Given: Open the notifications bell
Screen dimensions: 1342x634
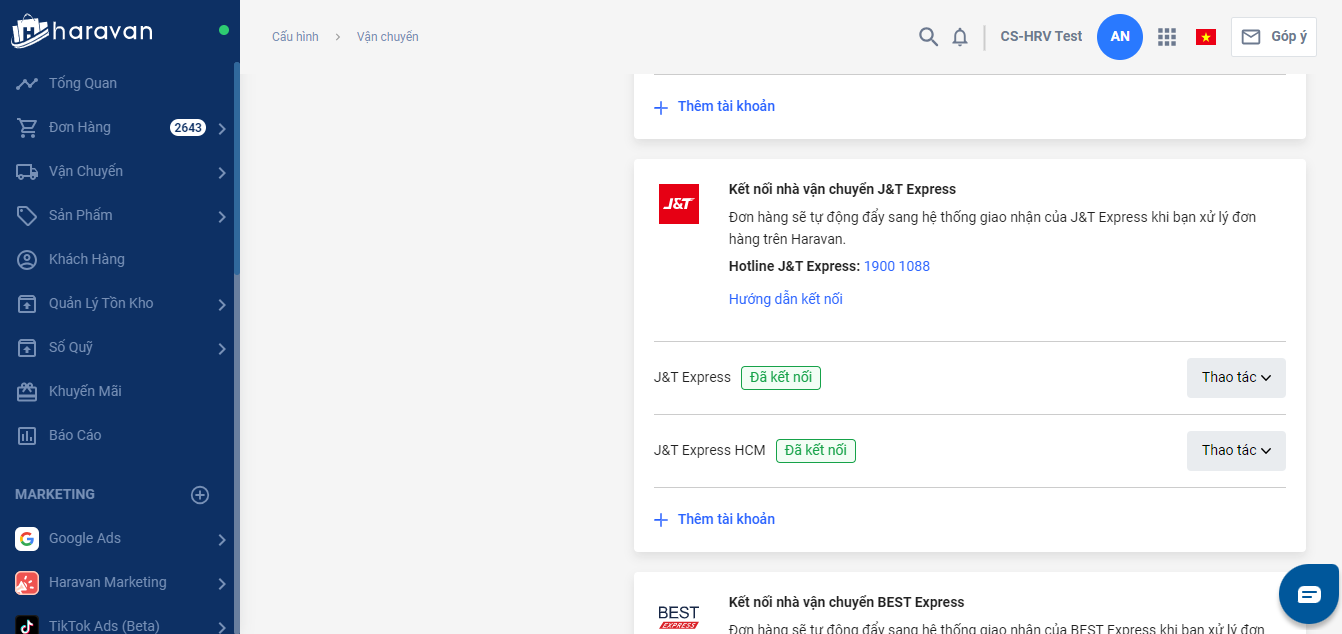Looking at the screenshot, I should click(960, 37).
